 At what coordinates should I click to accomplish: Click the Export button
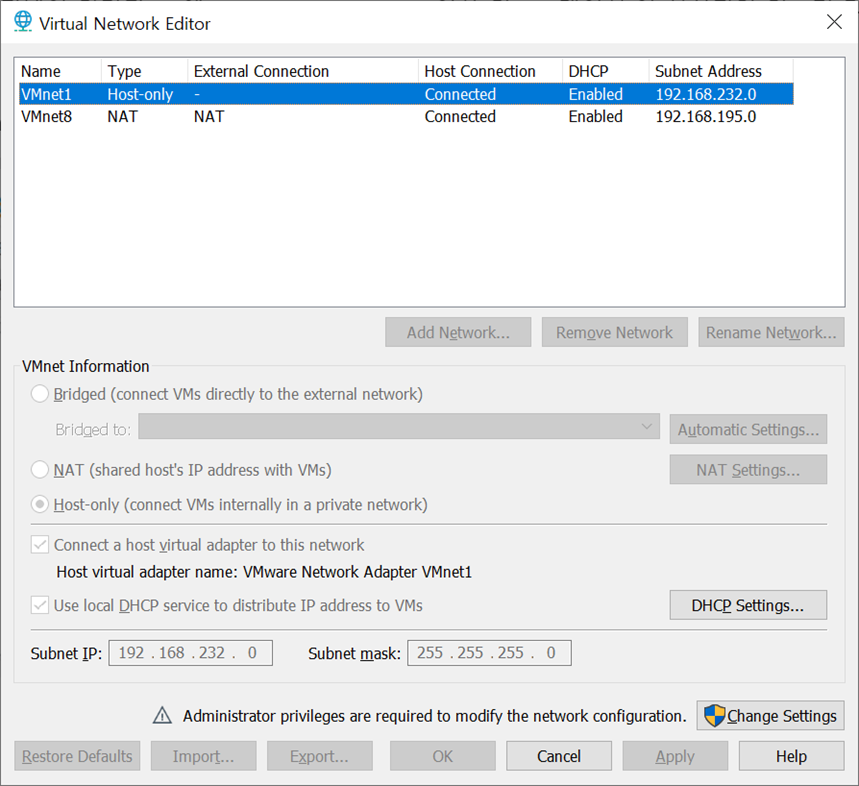[x=320, y=756]
